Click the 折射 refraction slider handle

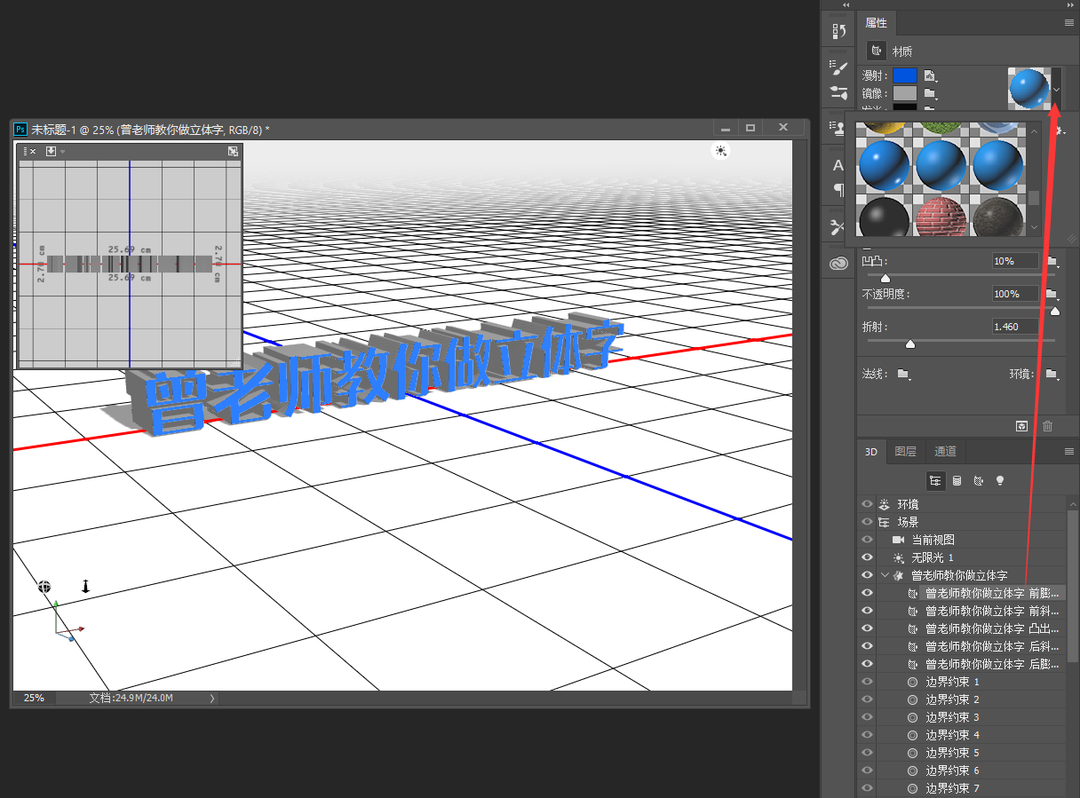point(910,344)
